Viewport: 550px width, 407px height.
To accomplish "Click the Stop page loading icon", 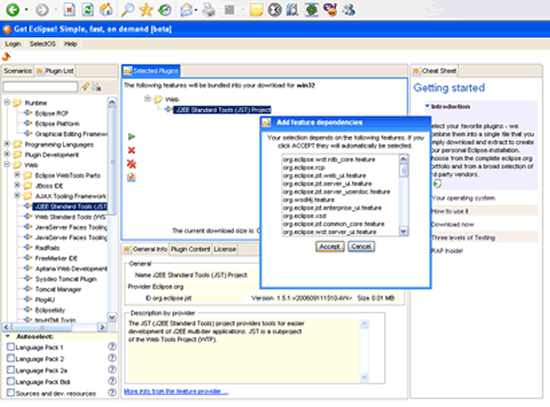I will pyautogui.click(x=69, y=9).
